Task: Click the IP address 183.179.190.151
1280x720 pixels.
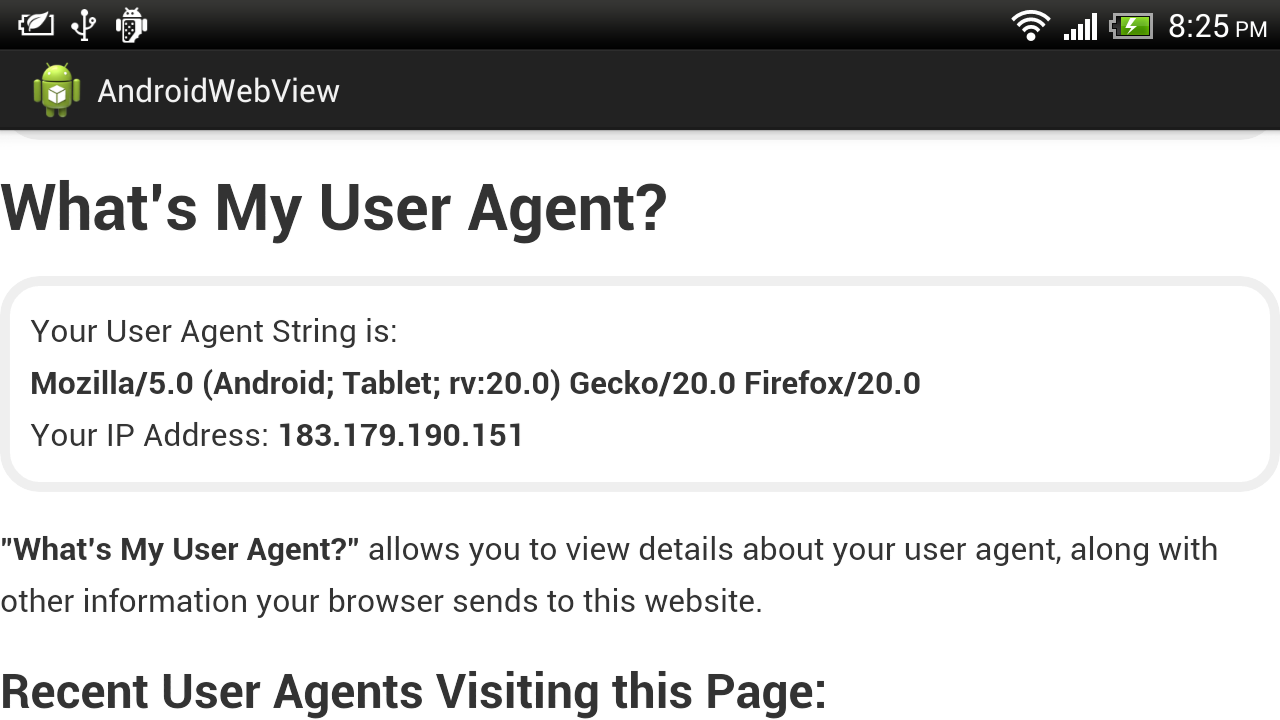Action: pyautogui.click(x=400, y=435)
